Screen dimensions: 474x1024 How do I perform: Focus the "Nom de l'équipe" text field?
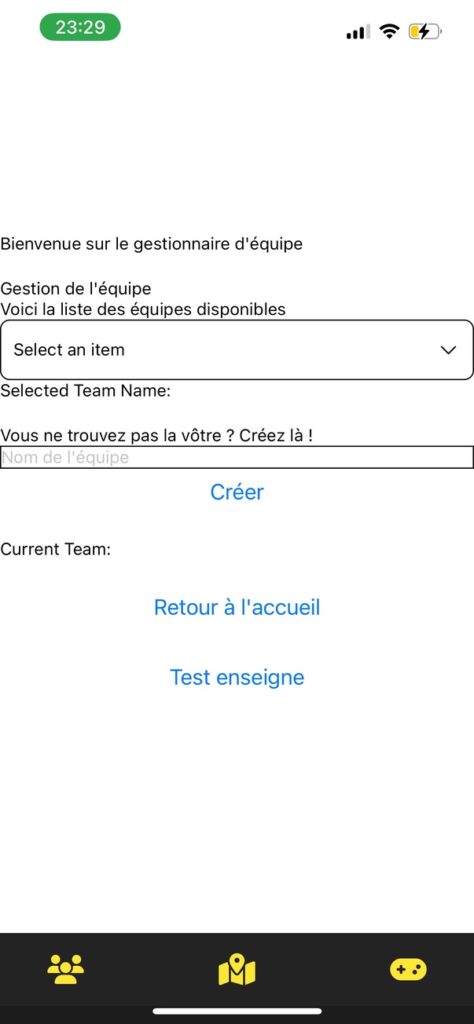[x=237, y=457]
